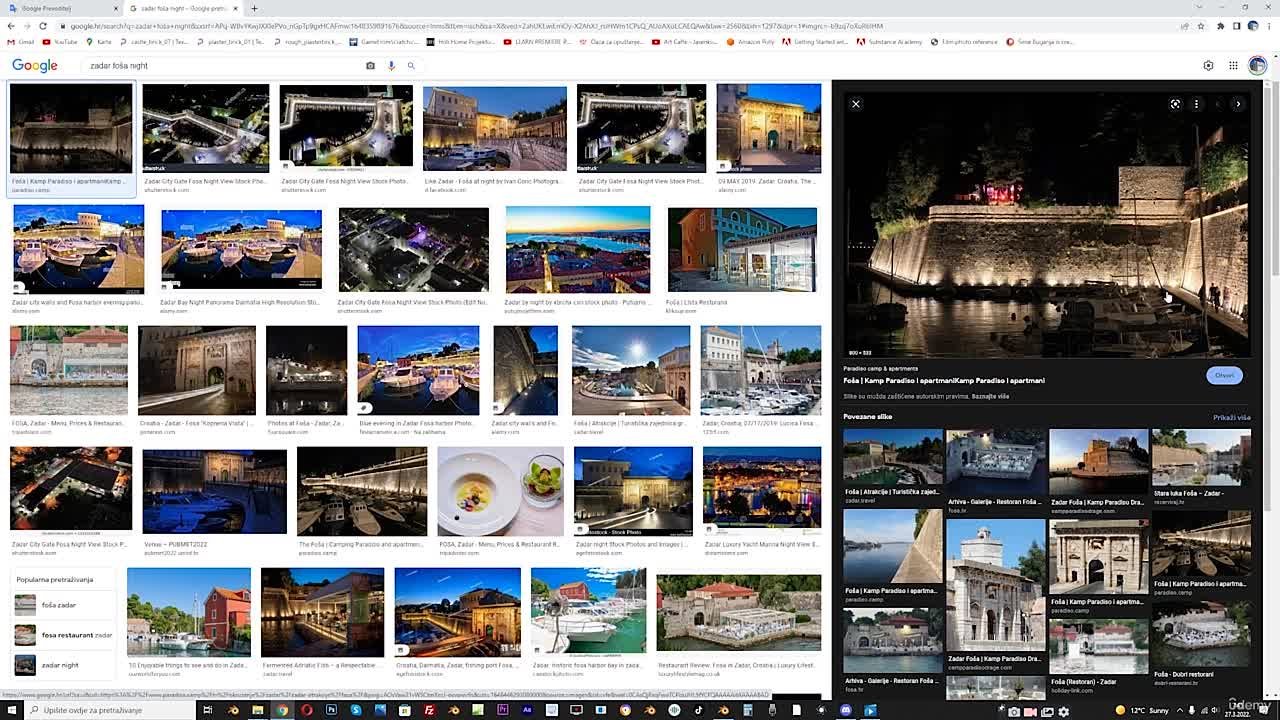The height and width of the screenshot is (720, 1280).
Task: Go back in browser history
Action: point(11,26)
